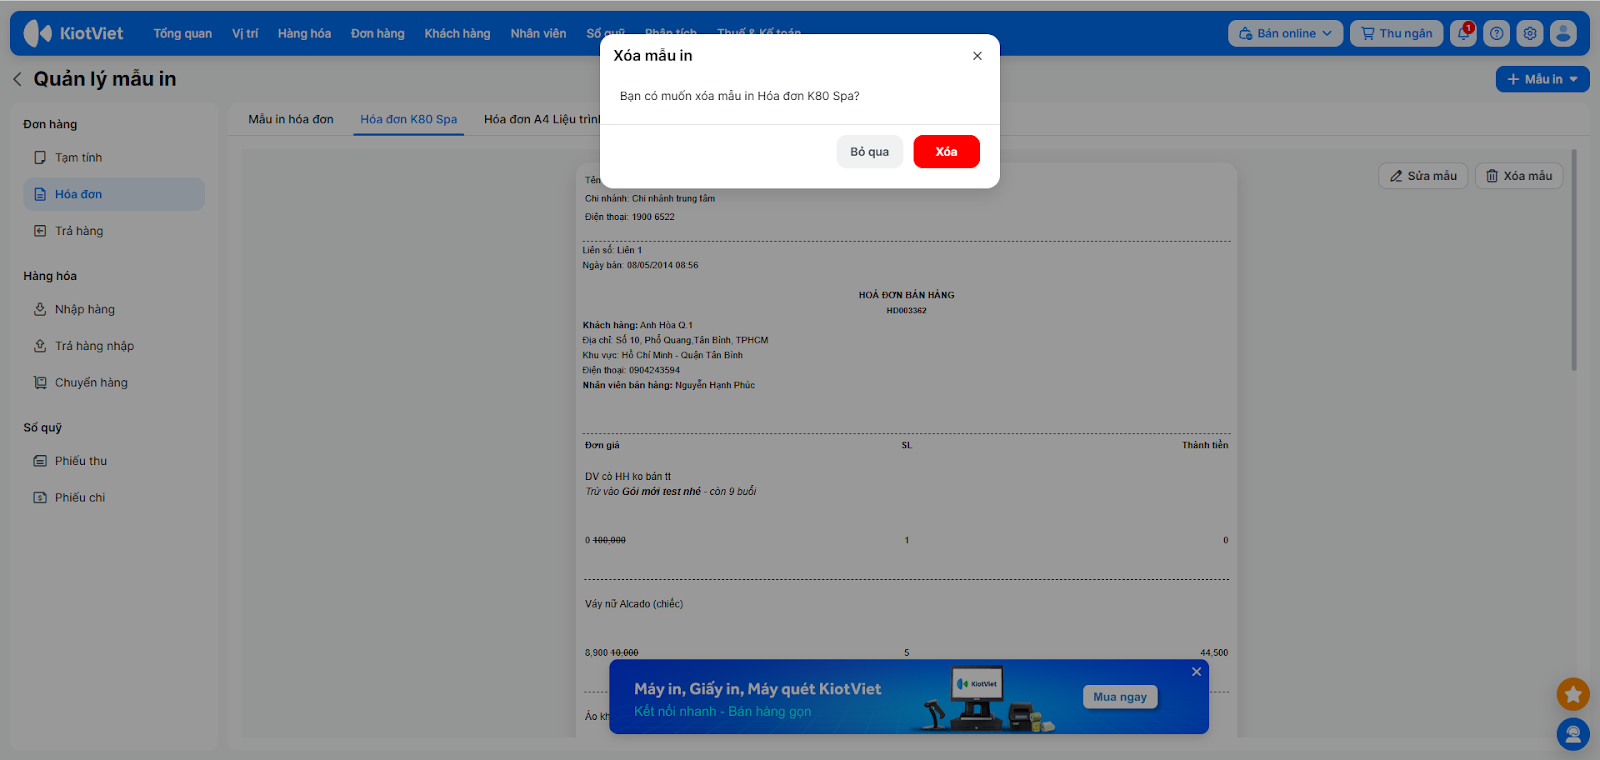Screen dimensions: 1600x760
Task: Confirm deletion with the red Xóa button
Action: [x=946, y=152]
